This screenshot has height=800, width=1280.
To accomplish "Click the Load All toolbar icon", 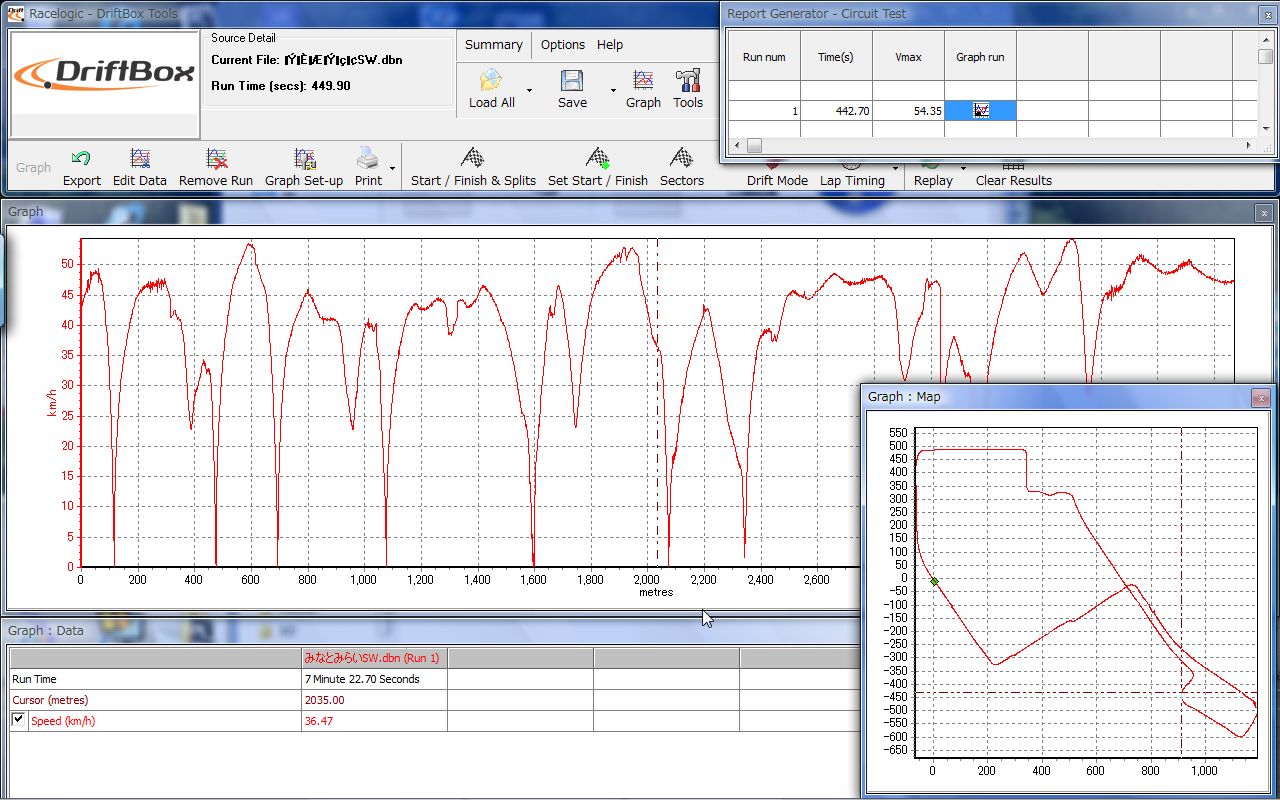I will 490,81.
